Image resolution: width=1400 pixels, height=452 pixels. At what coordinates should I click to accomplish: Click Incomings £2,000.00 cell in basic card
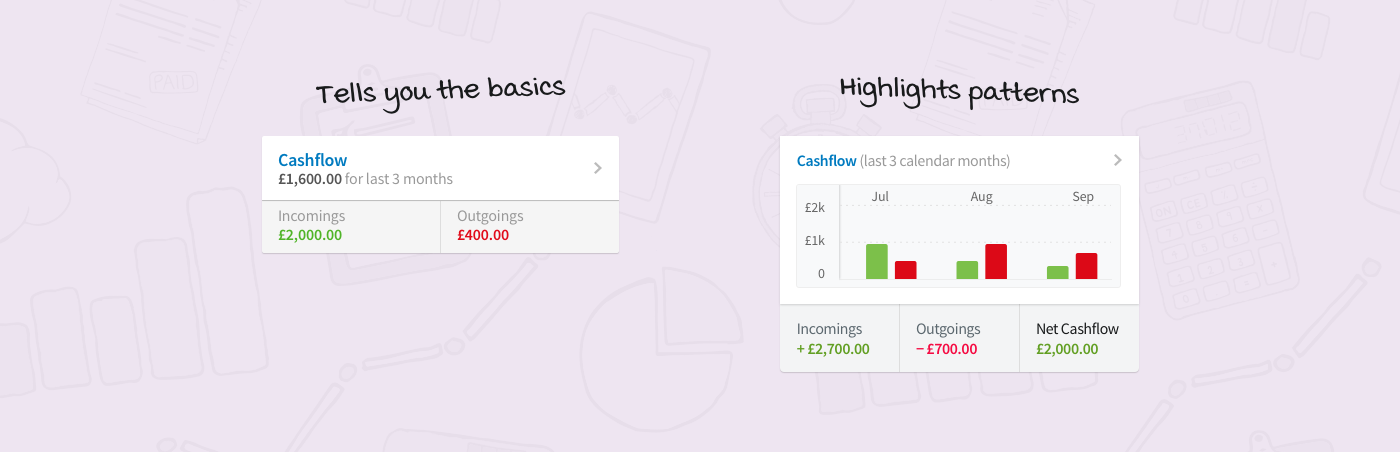click(x=350, y=226)
